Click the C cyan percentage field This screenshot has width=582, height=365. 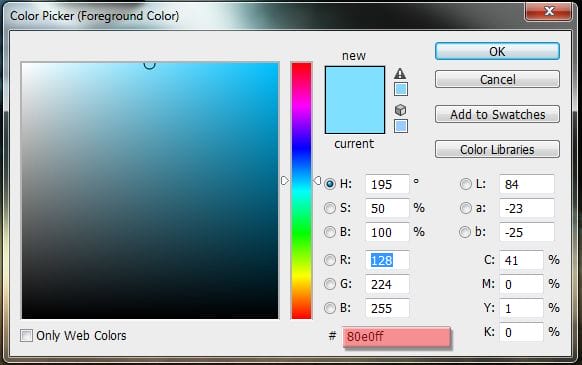tap(521, 260)
